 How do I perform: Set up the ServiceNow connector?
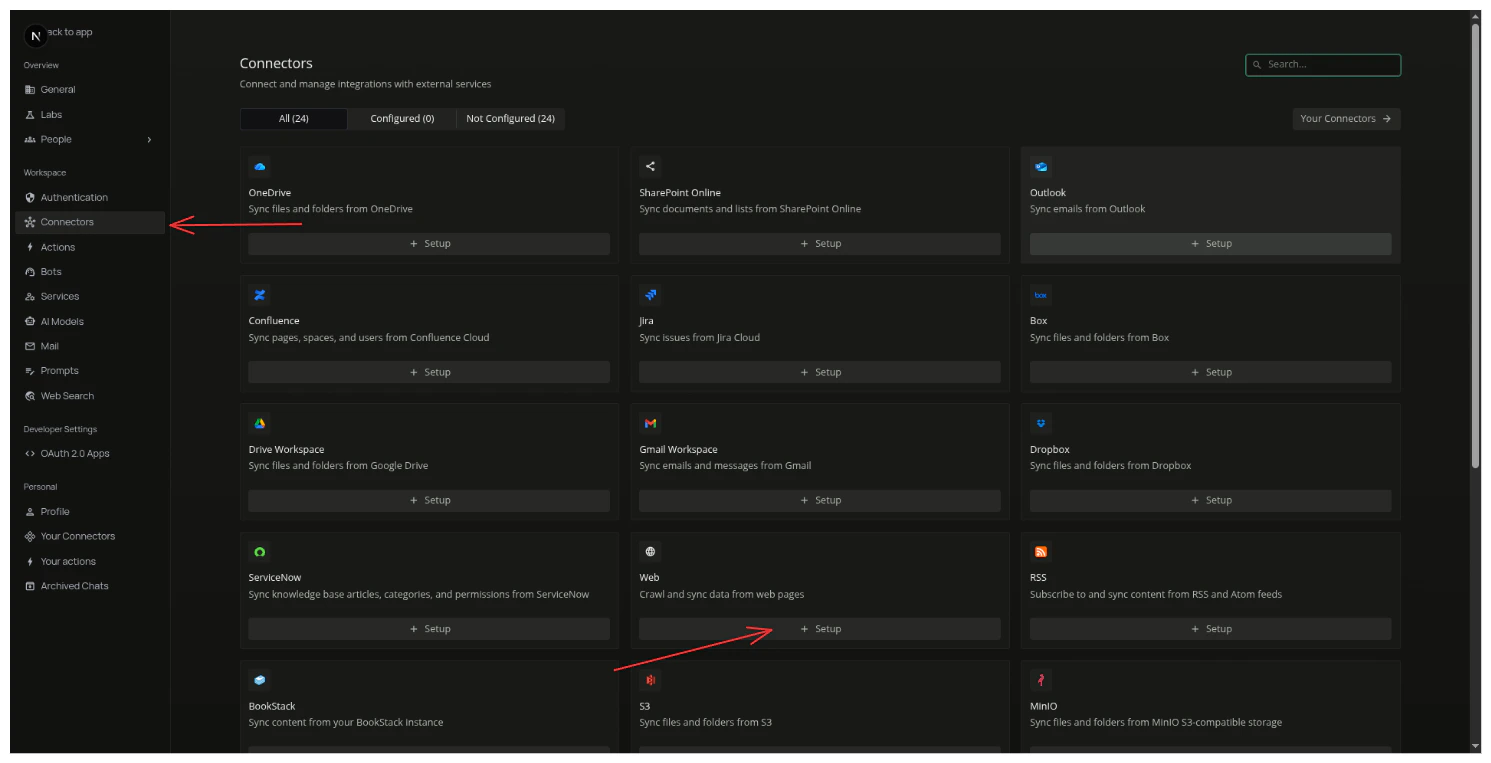pos(429,629)
